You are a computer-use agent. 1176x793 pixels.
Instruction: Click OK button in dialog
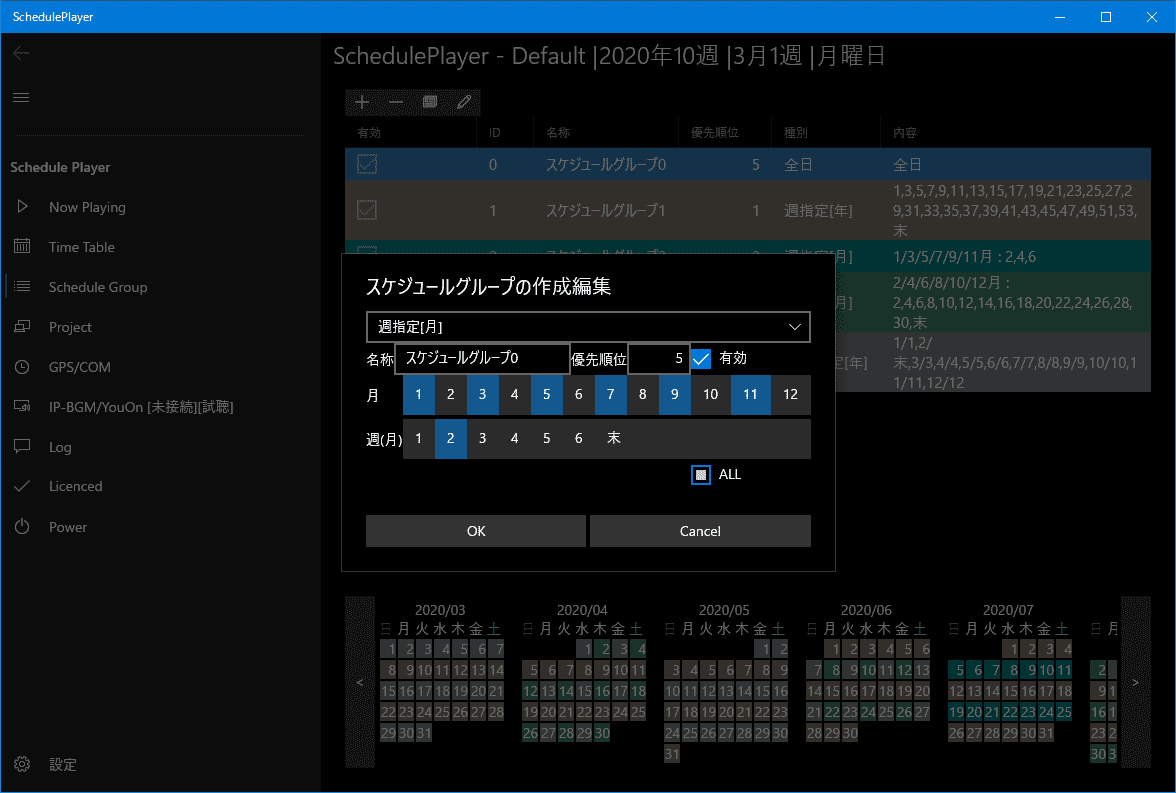pos(476,531)
